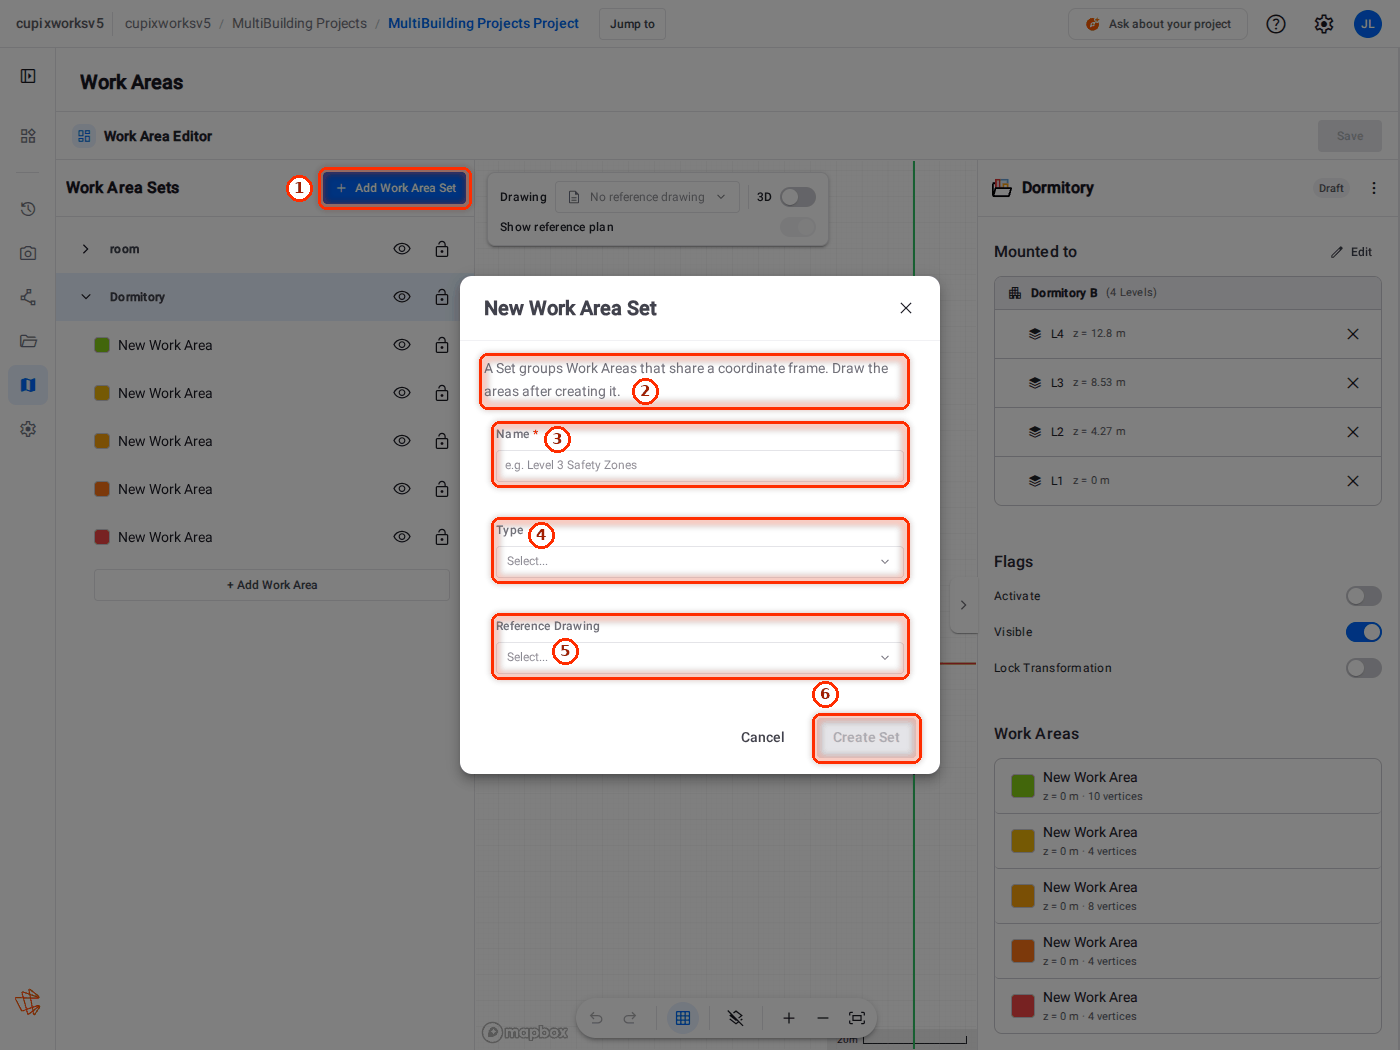
Task: Lock the room work area set
Action: 442,249
